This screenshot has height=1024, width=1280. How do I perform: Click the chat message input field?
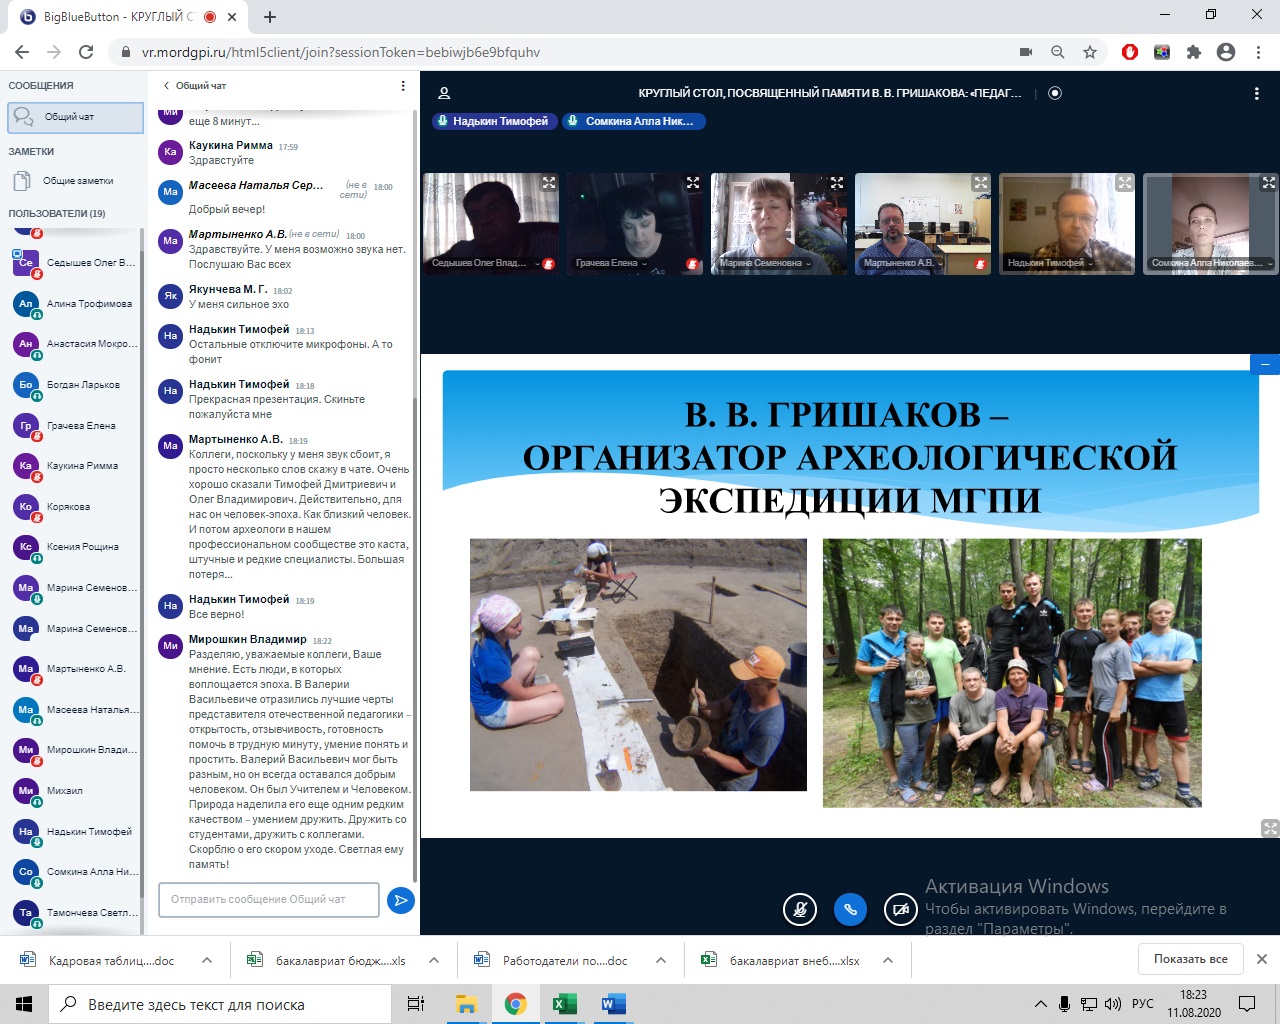point(269,899)
